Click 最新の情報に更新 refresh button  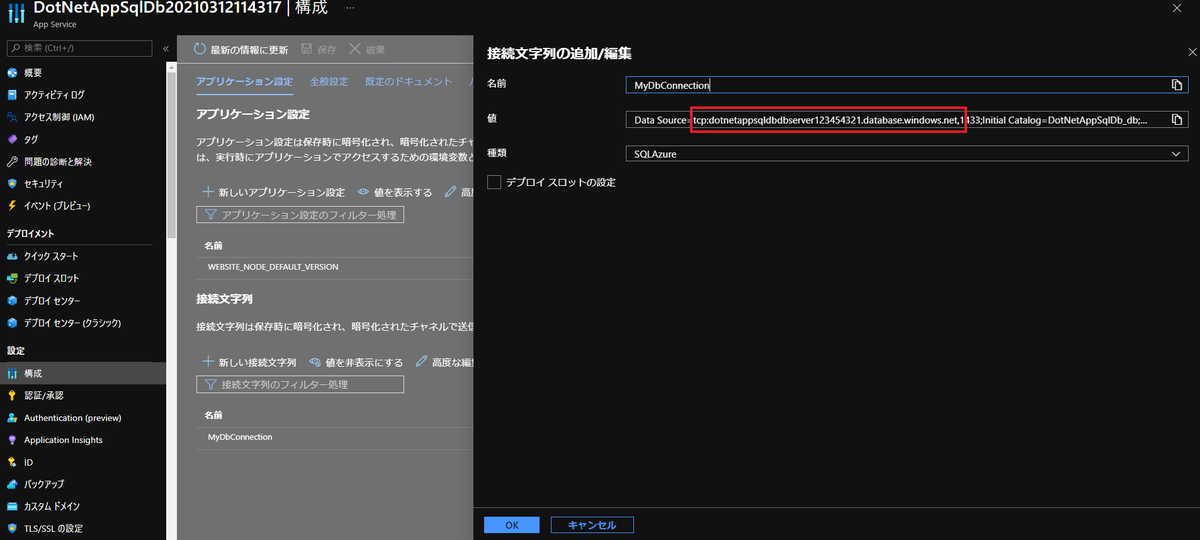click(241, 48)
